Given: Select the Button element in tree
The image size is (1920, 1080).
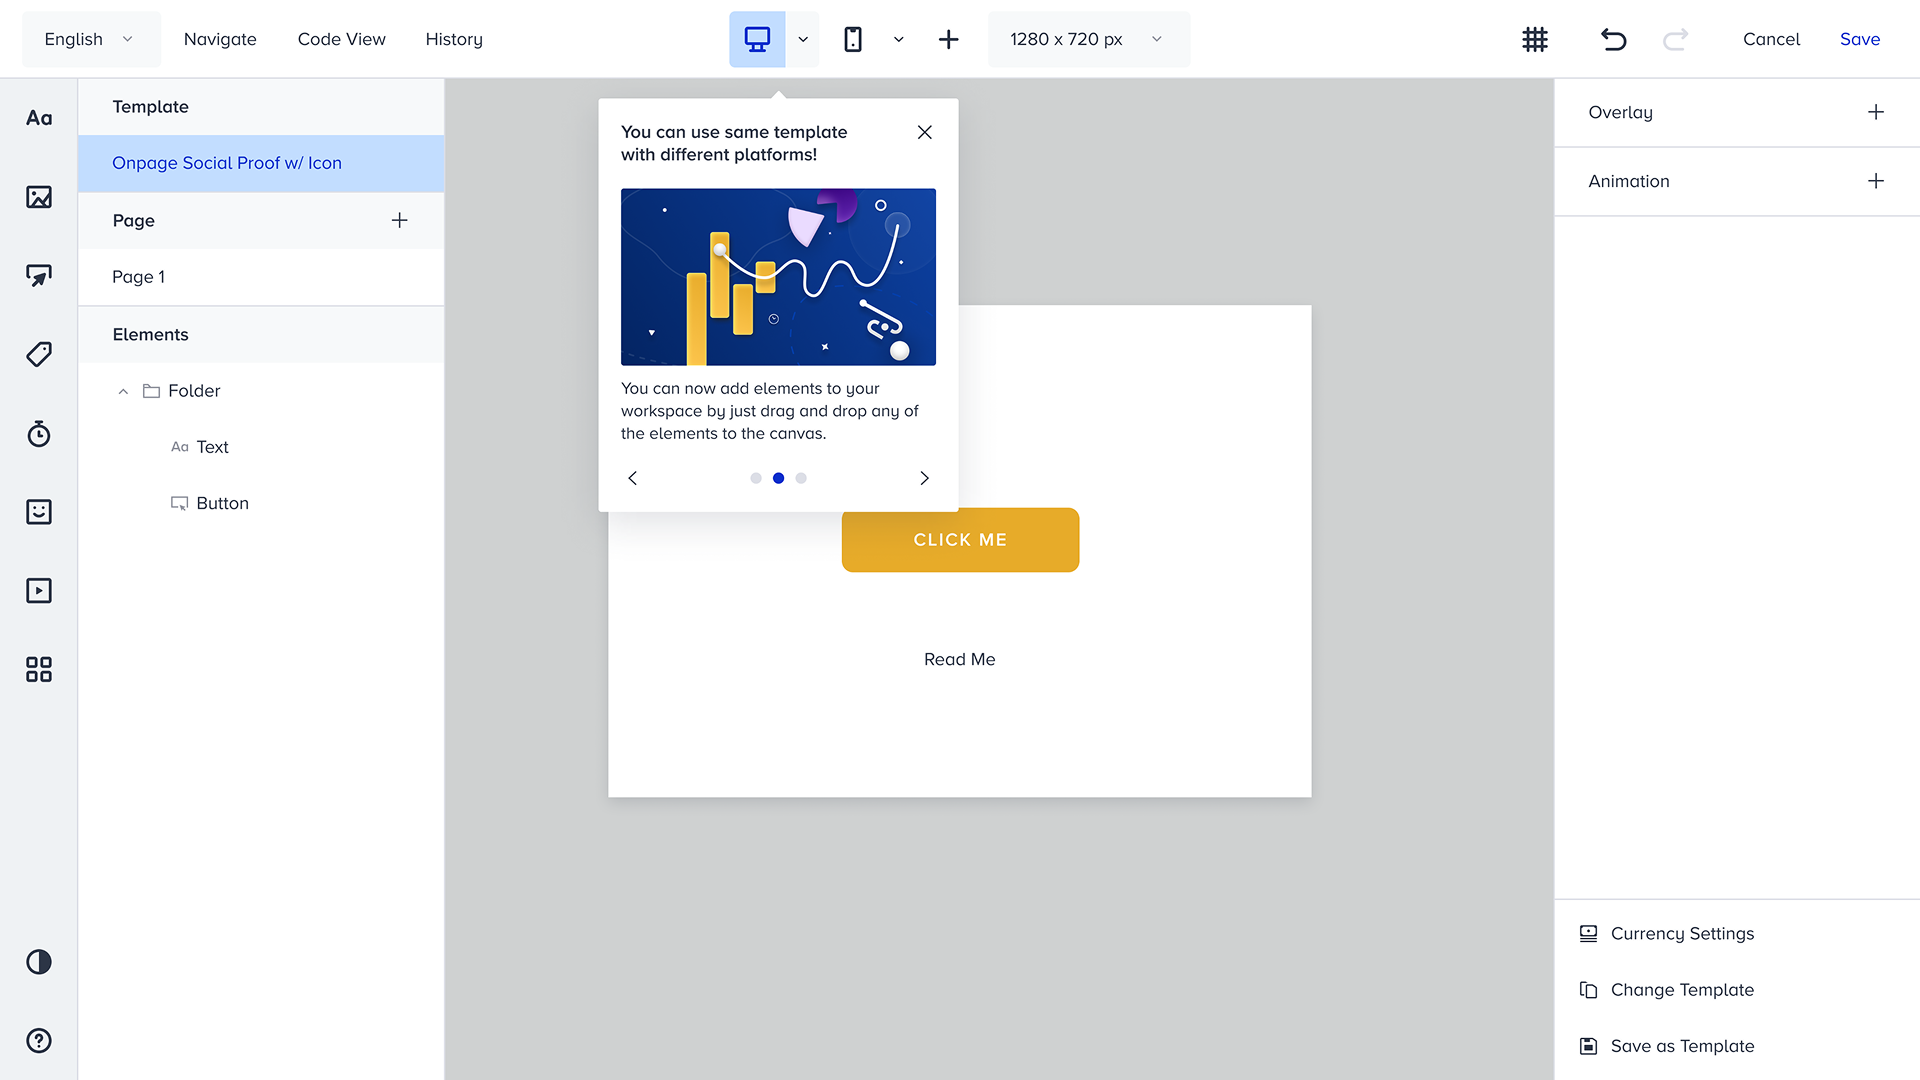Looking at the screenshot, I should coord(222,503).
